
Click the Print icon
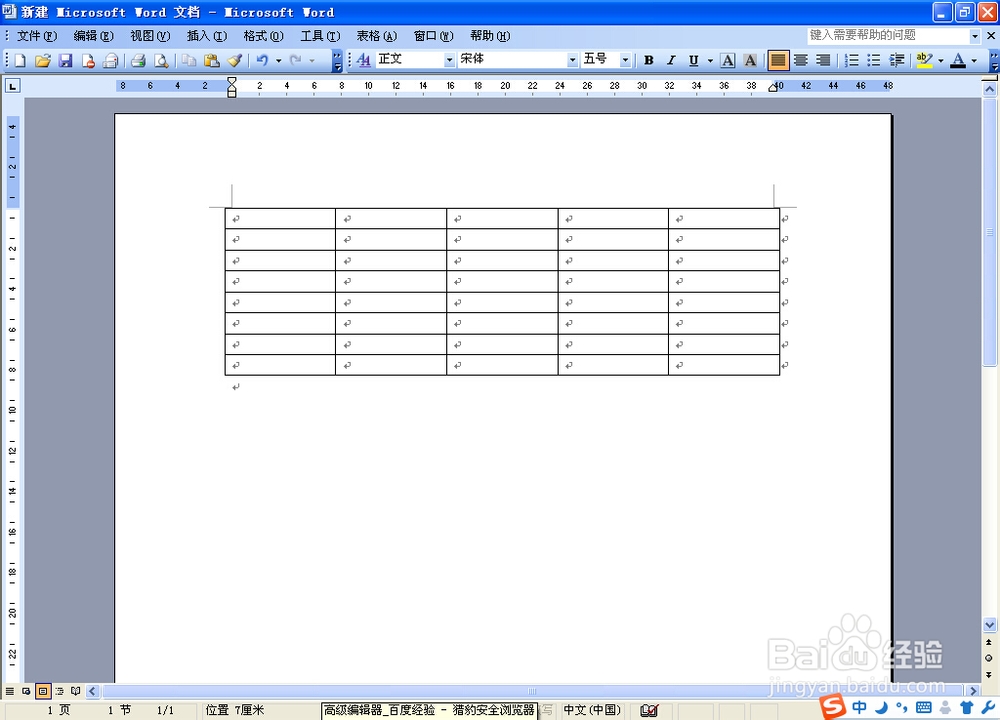coord(138,61)
